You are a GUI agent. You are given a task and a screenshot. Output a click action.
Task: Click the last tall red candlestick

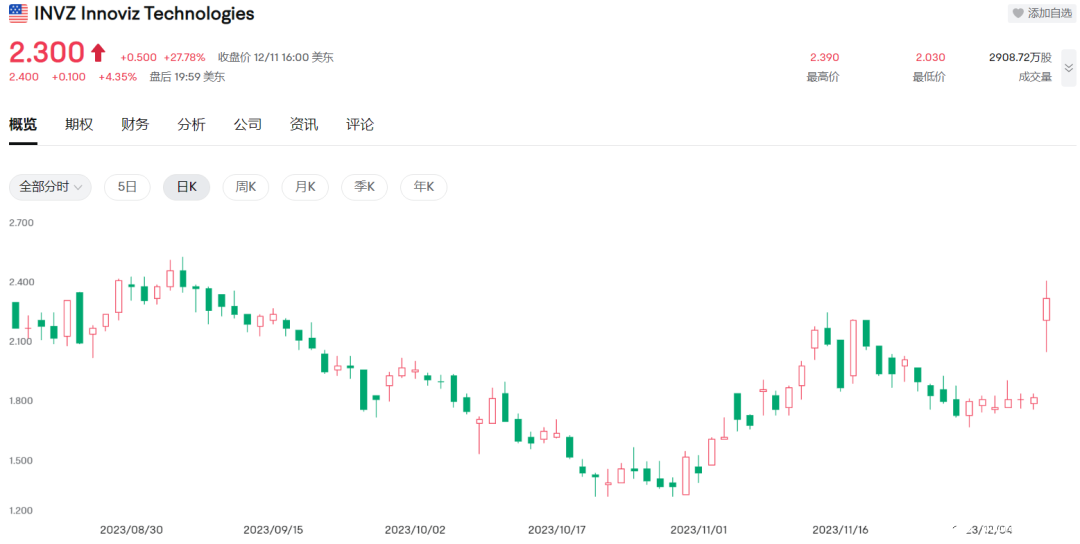pyautogui.click(x=1047, y=309)
